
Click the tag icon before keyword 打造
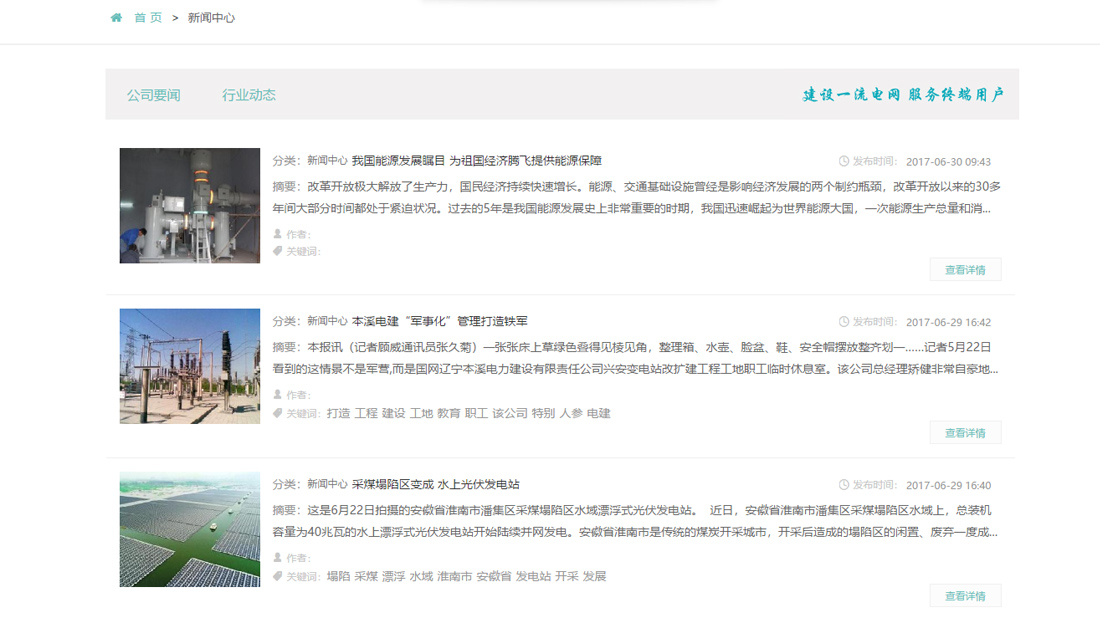pyautogui.click(x=278, y=413)
